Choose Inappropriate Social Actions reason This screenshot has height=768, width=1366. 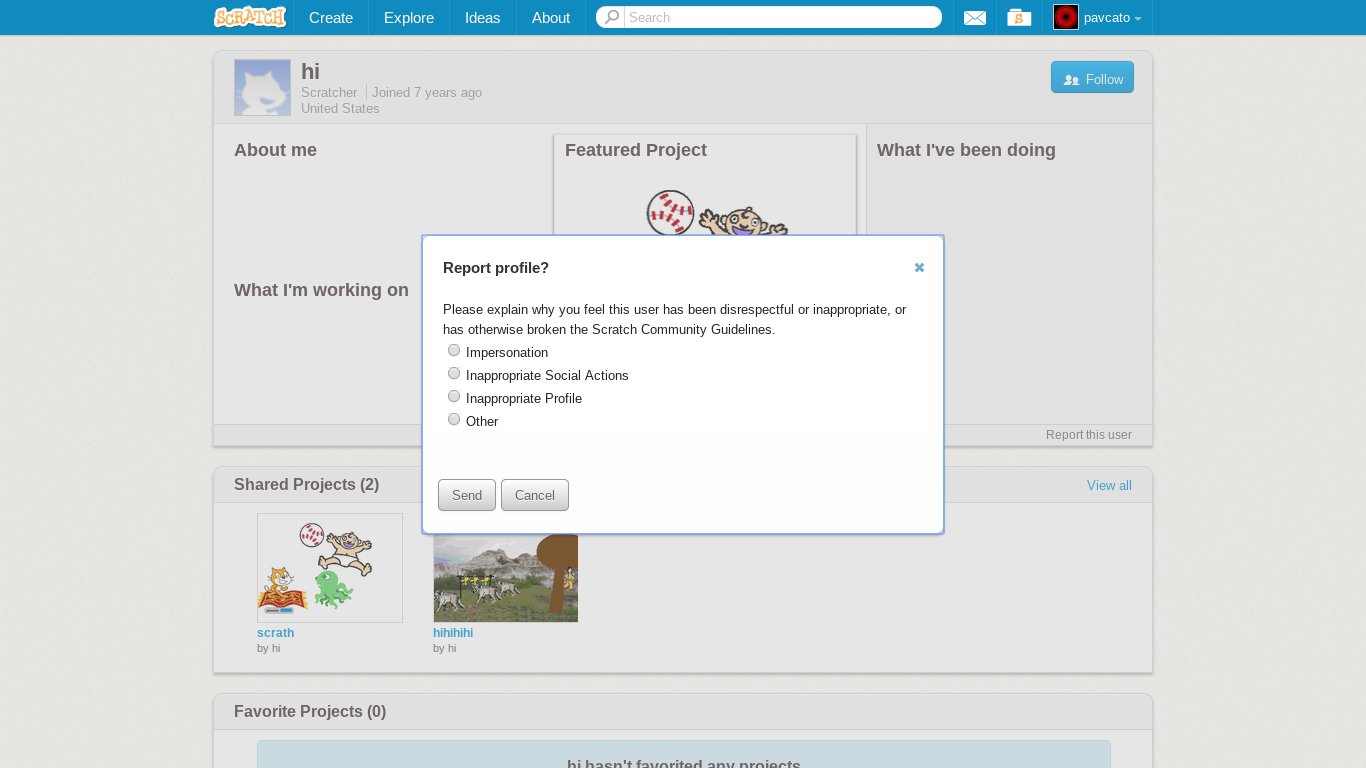[x=454, y=374]
